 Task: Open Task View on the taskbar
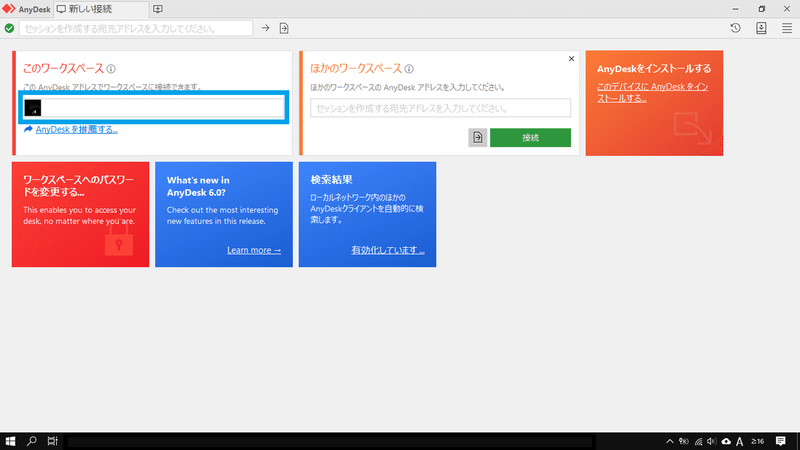53,441
